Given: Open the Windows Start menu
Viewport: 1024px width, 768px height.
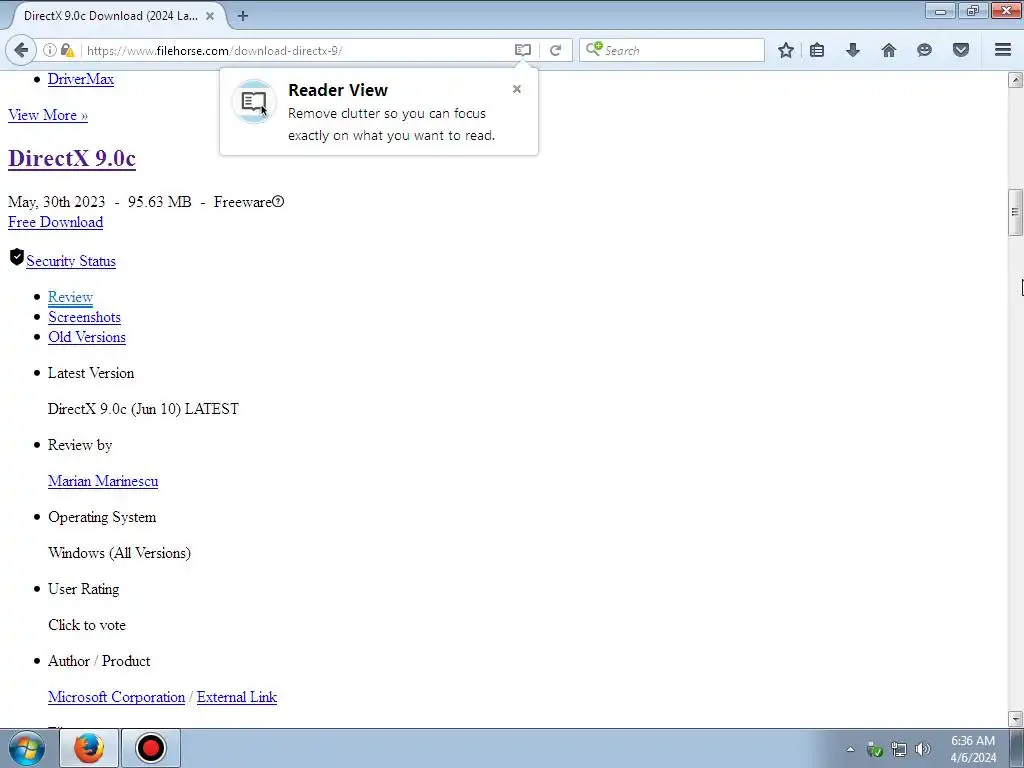Looking at the screenshot, I should (x=27, y=748).
